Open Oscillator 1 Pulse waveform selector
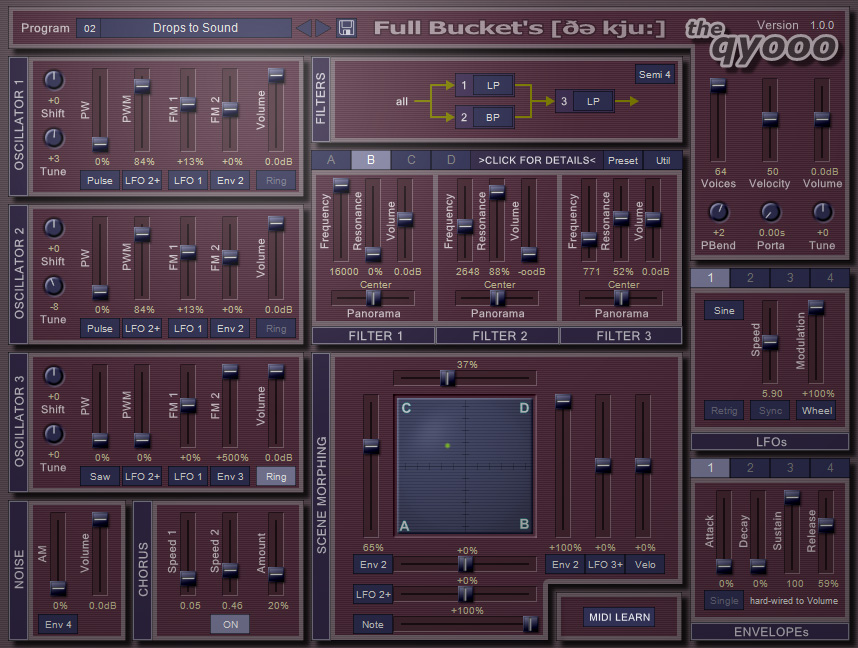 tap(100, 181)
